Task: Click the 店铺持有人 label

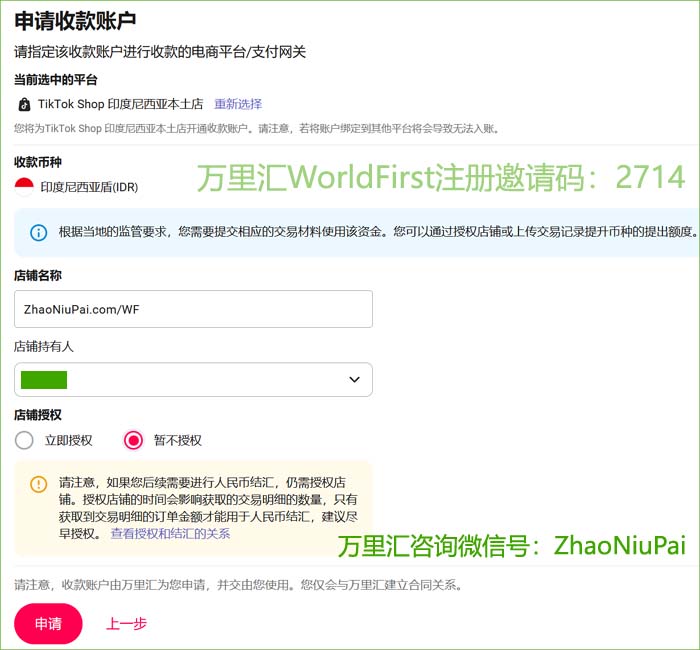Action: (x=43, y=346)
